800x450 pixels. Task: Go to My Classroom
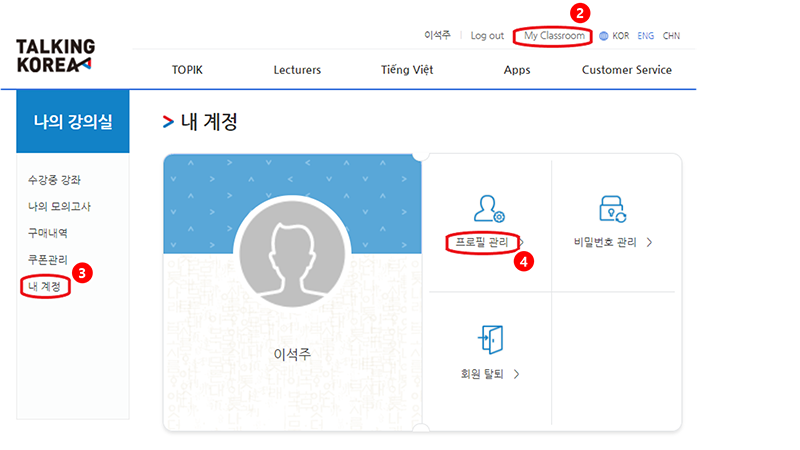554,36
